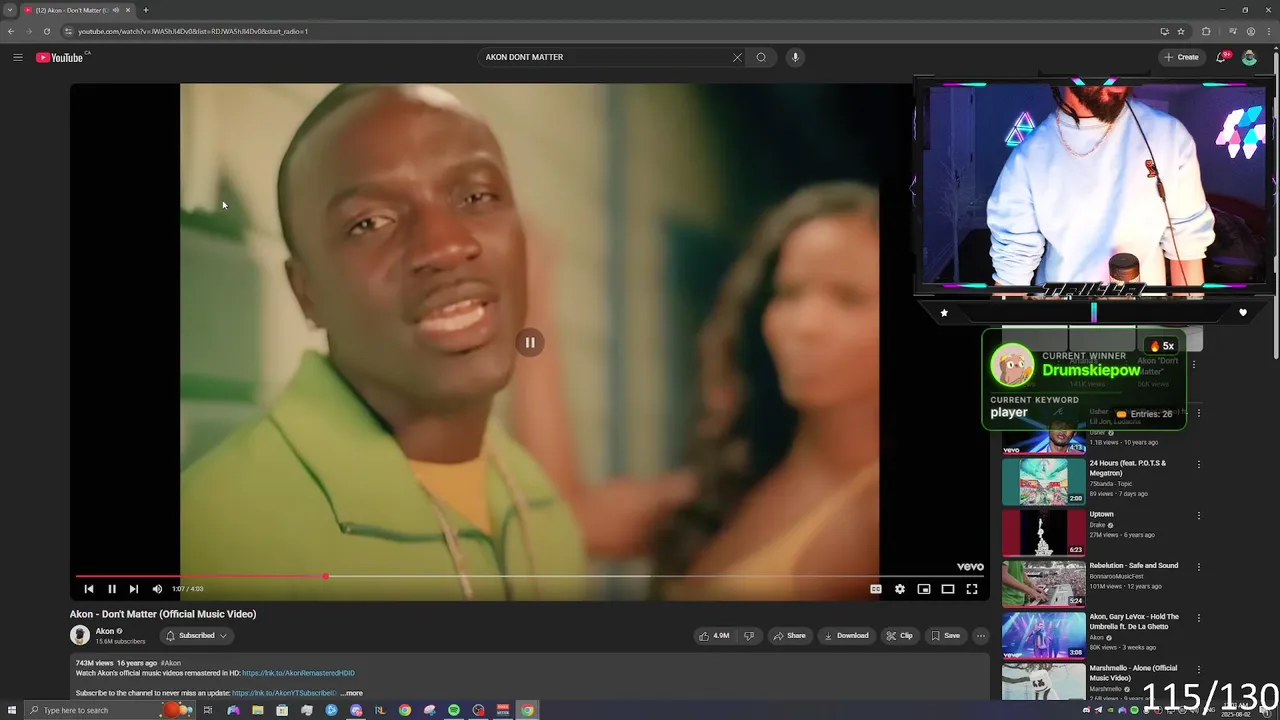Open Spotify from the taskbar

454,710
